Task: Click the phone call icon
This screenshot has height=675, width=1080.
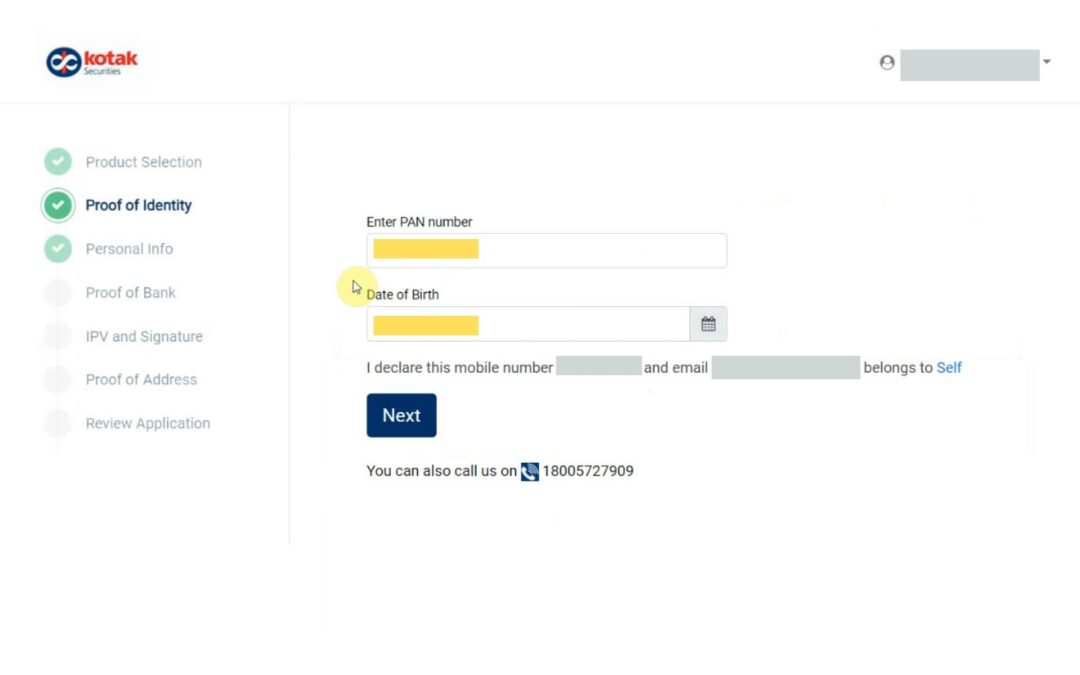Action: coord(530,471)
